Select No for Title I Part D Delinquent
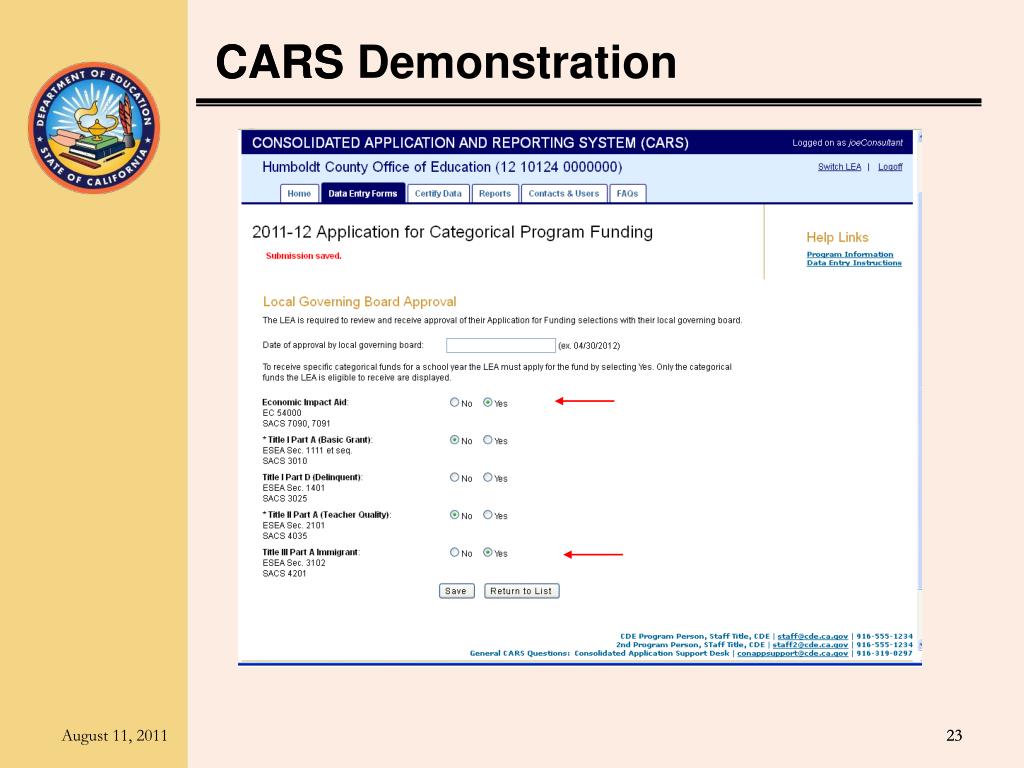1024x768 pixels. [x=455, y=477]
